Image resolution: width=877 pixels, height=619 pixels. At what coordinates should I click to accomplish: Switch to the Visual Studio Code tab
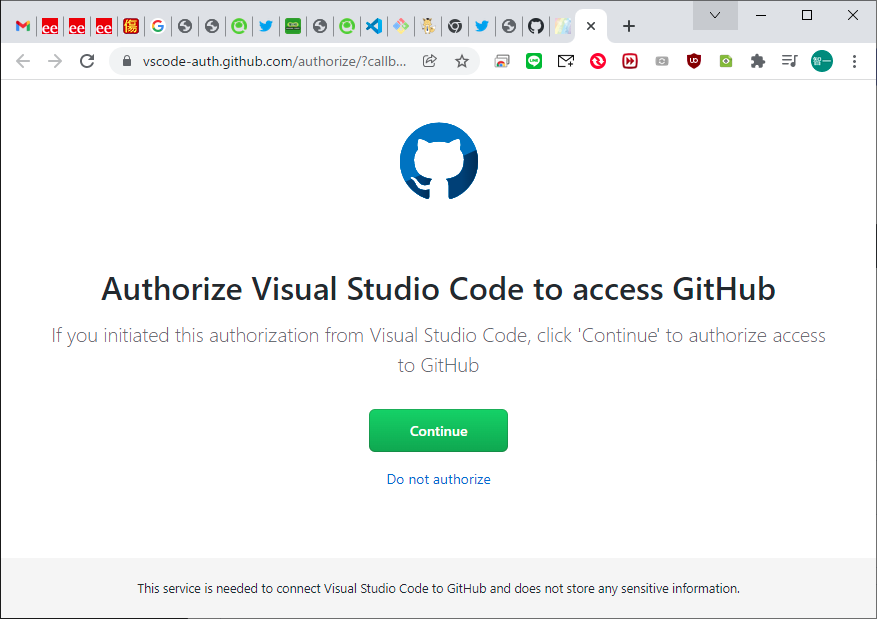[x=374, y=26]
